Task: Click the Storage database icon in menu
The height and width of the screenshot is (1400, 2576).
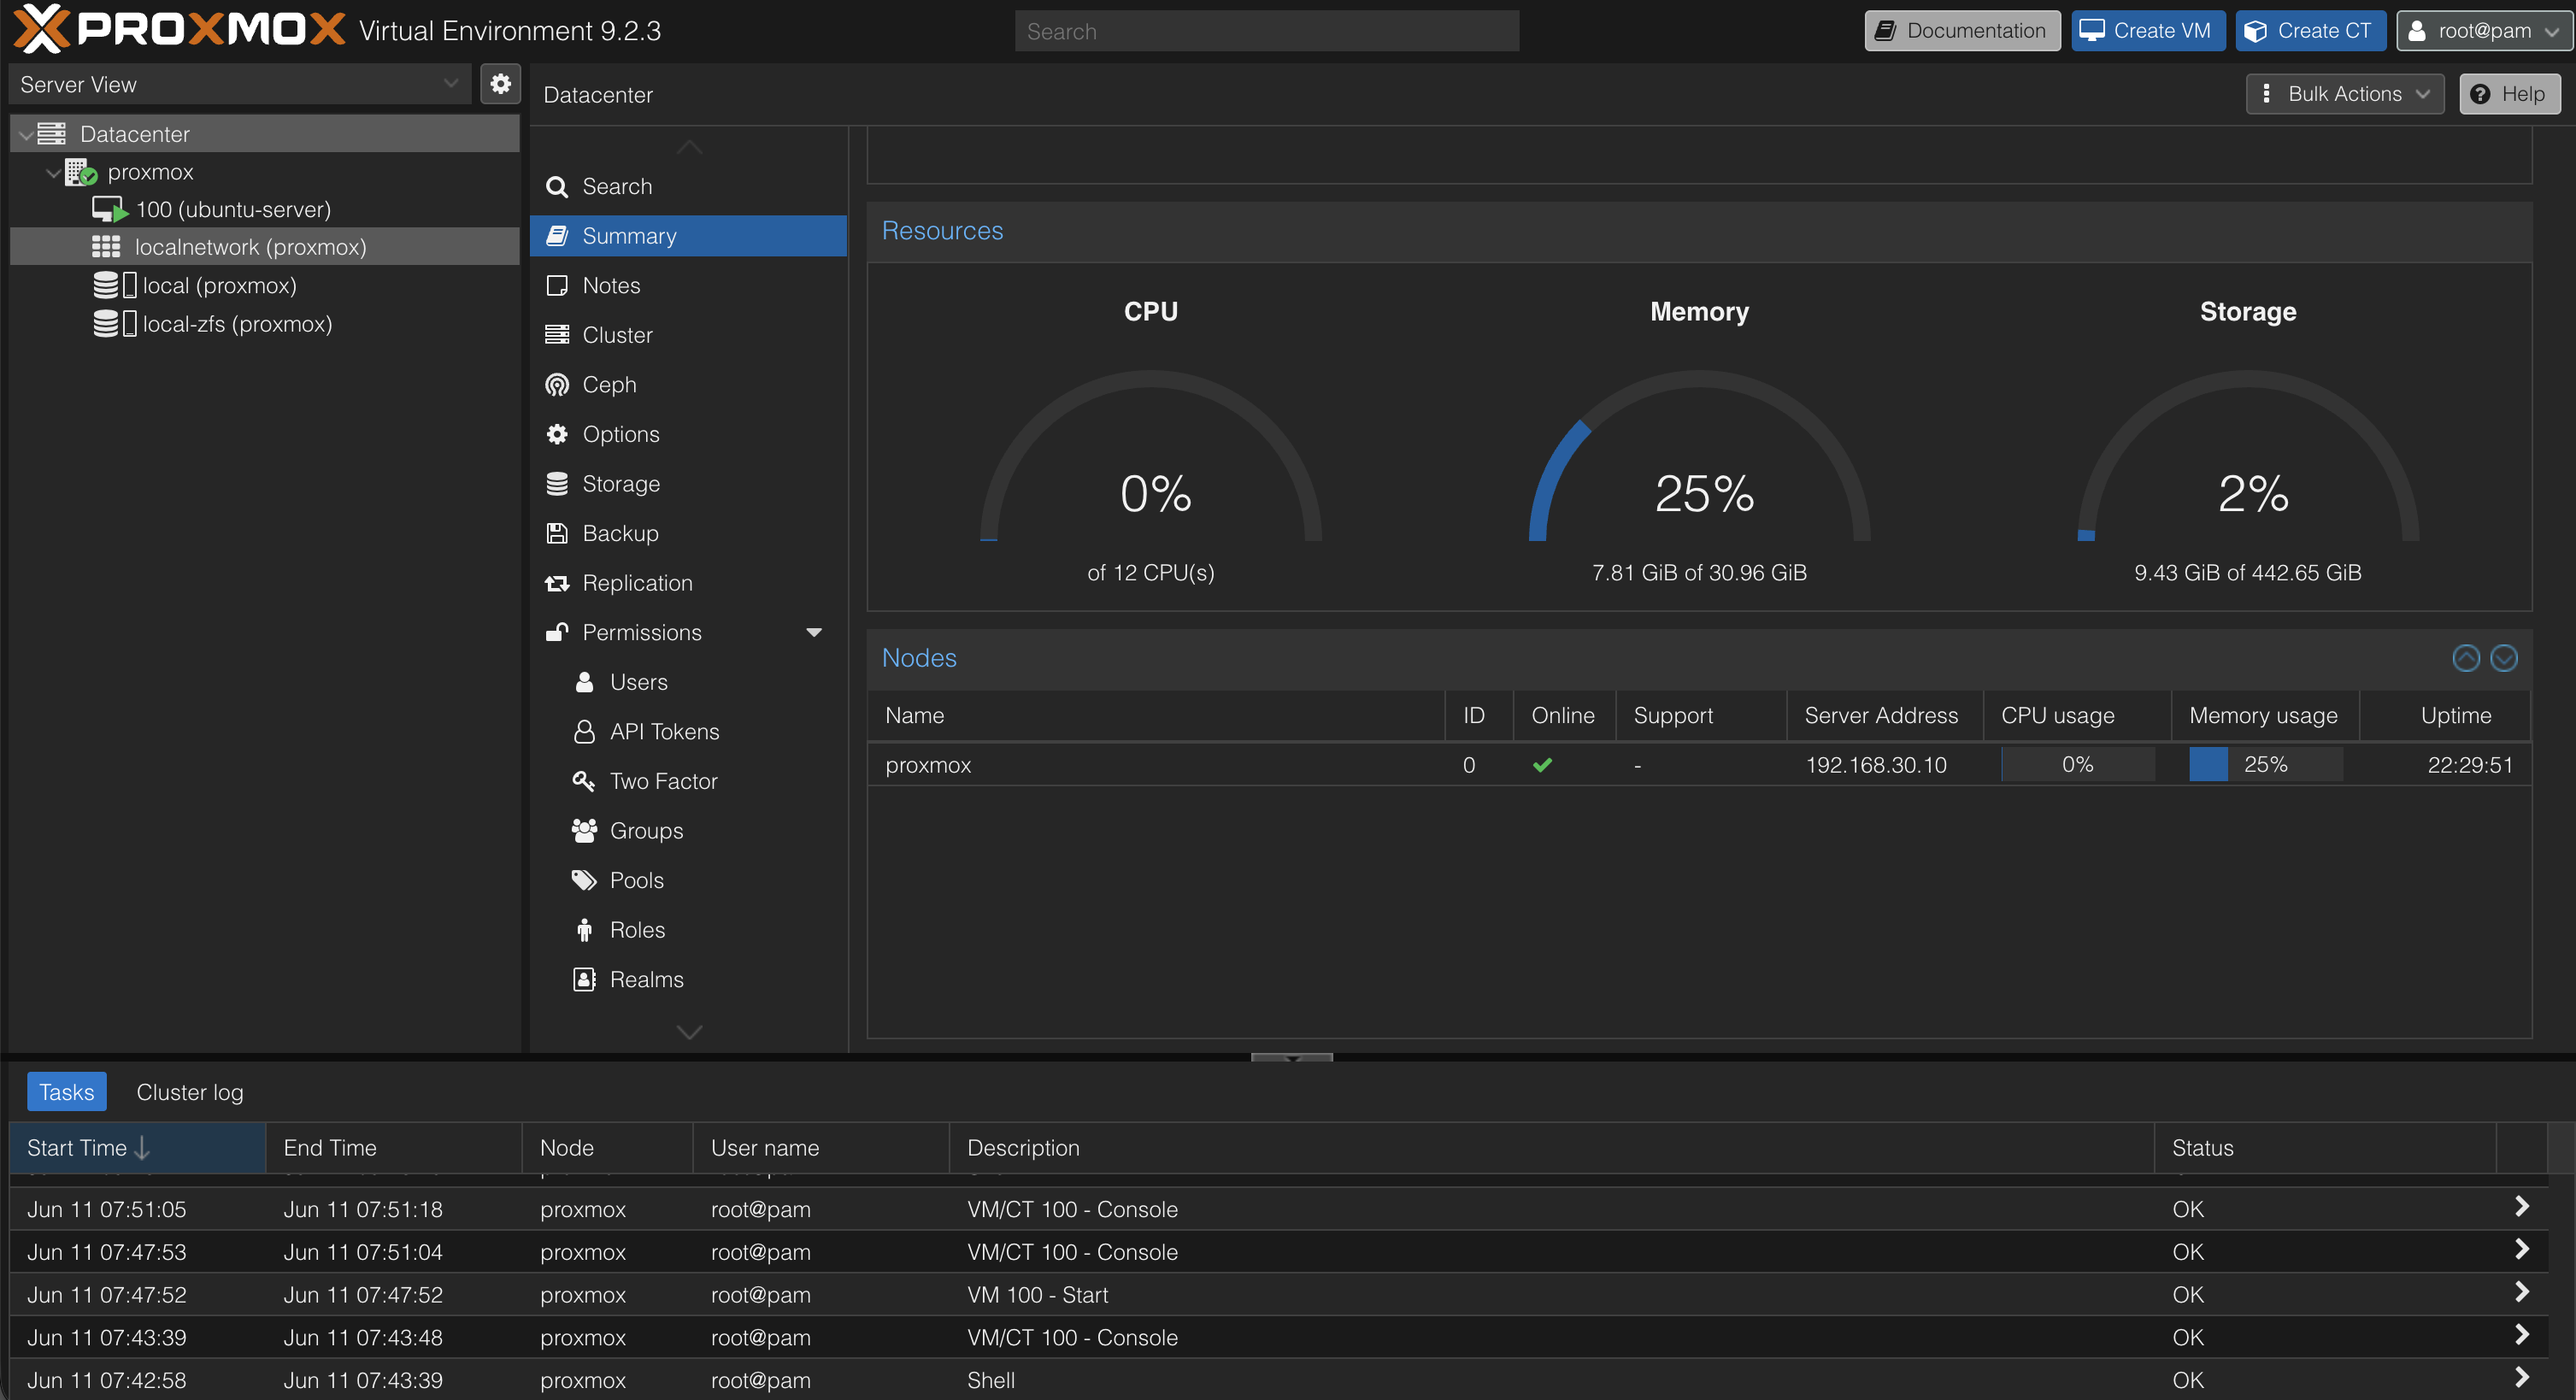Action: coord(557,484)
